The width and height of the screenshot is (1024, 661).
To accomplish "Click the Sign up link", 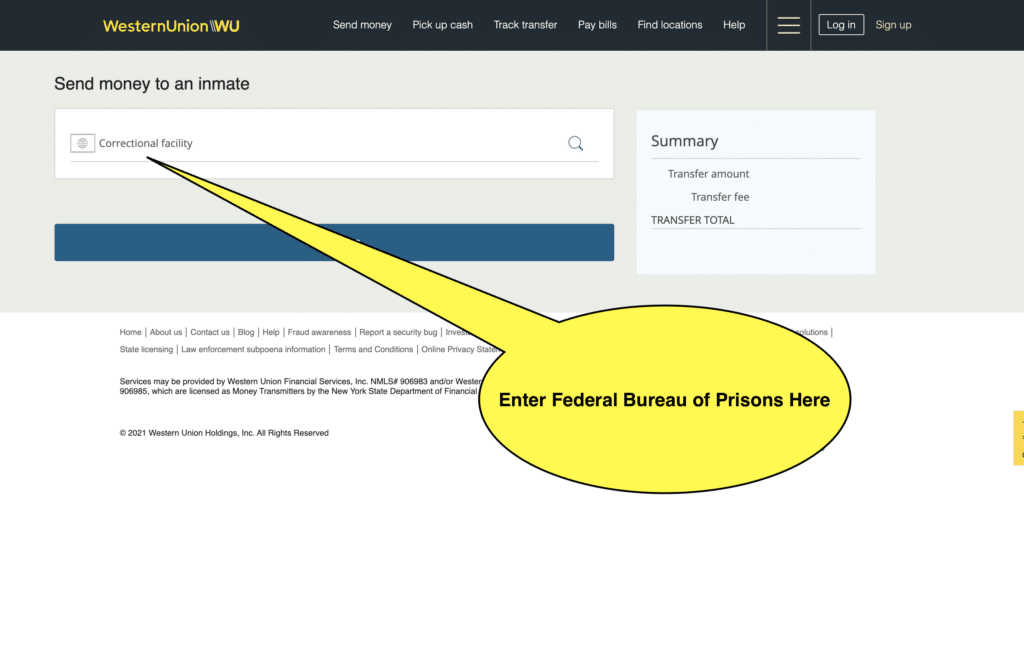I will coord(893,25).
